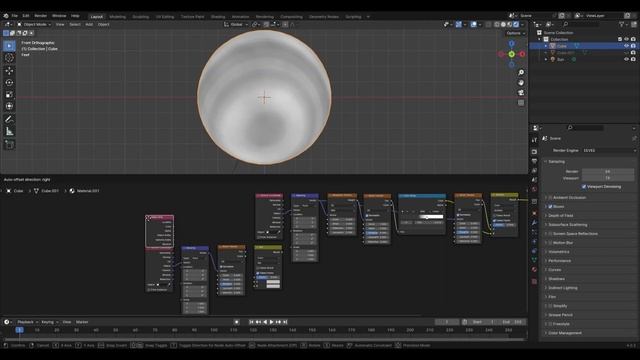The image size is (640, 360).
Task: Open the Edit menu
Action: pos(26,16)
